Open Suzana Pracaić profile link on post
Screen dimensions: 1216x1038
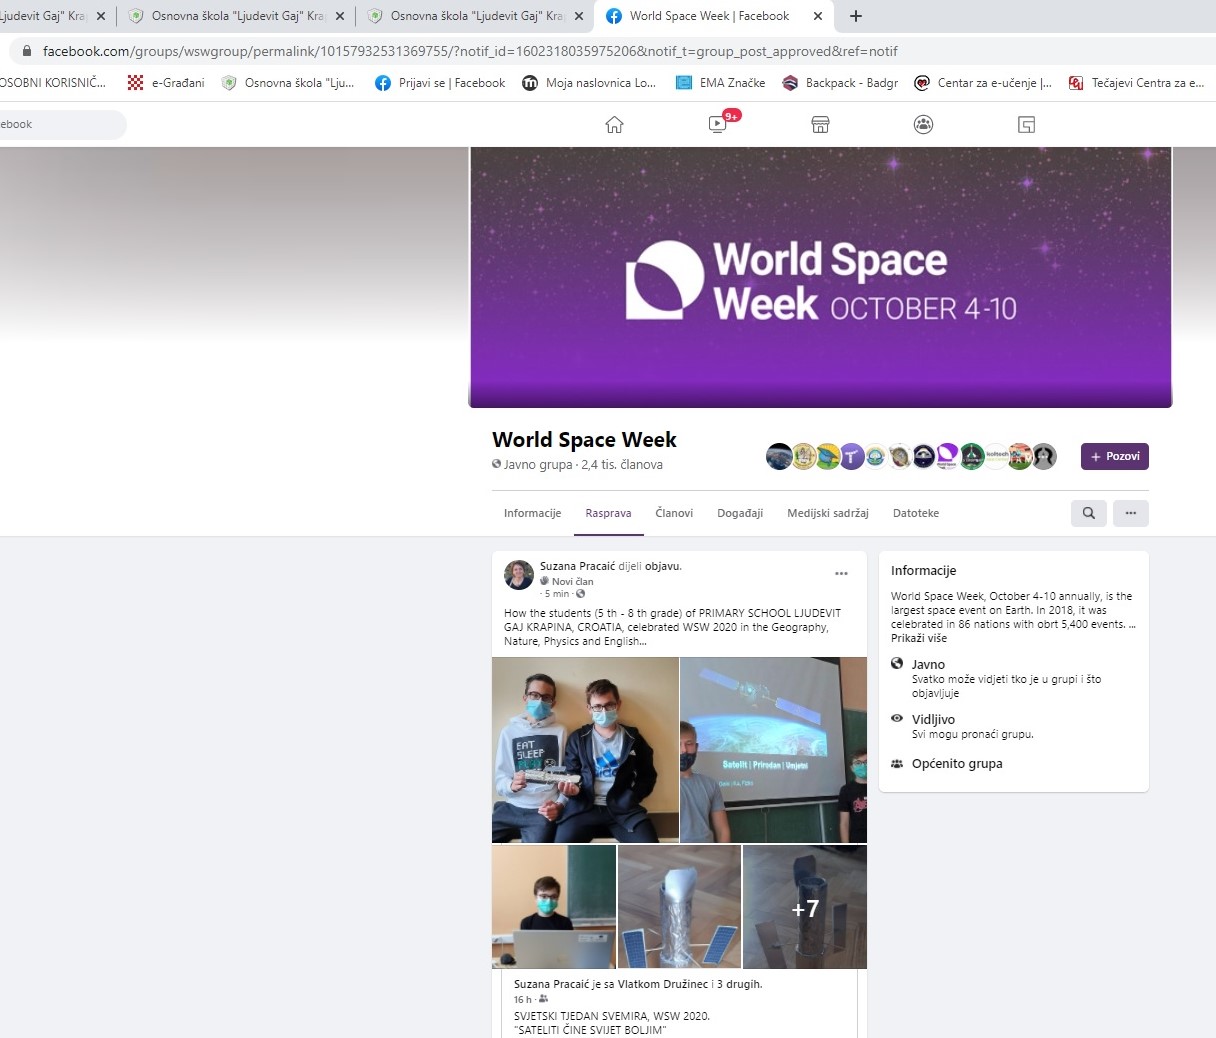[x=578, y=566]
